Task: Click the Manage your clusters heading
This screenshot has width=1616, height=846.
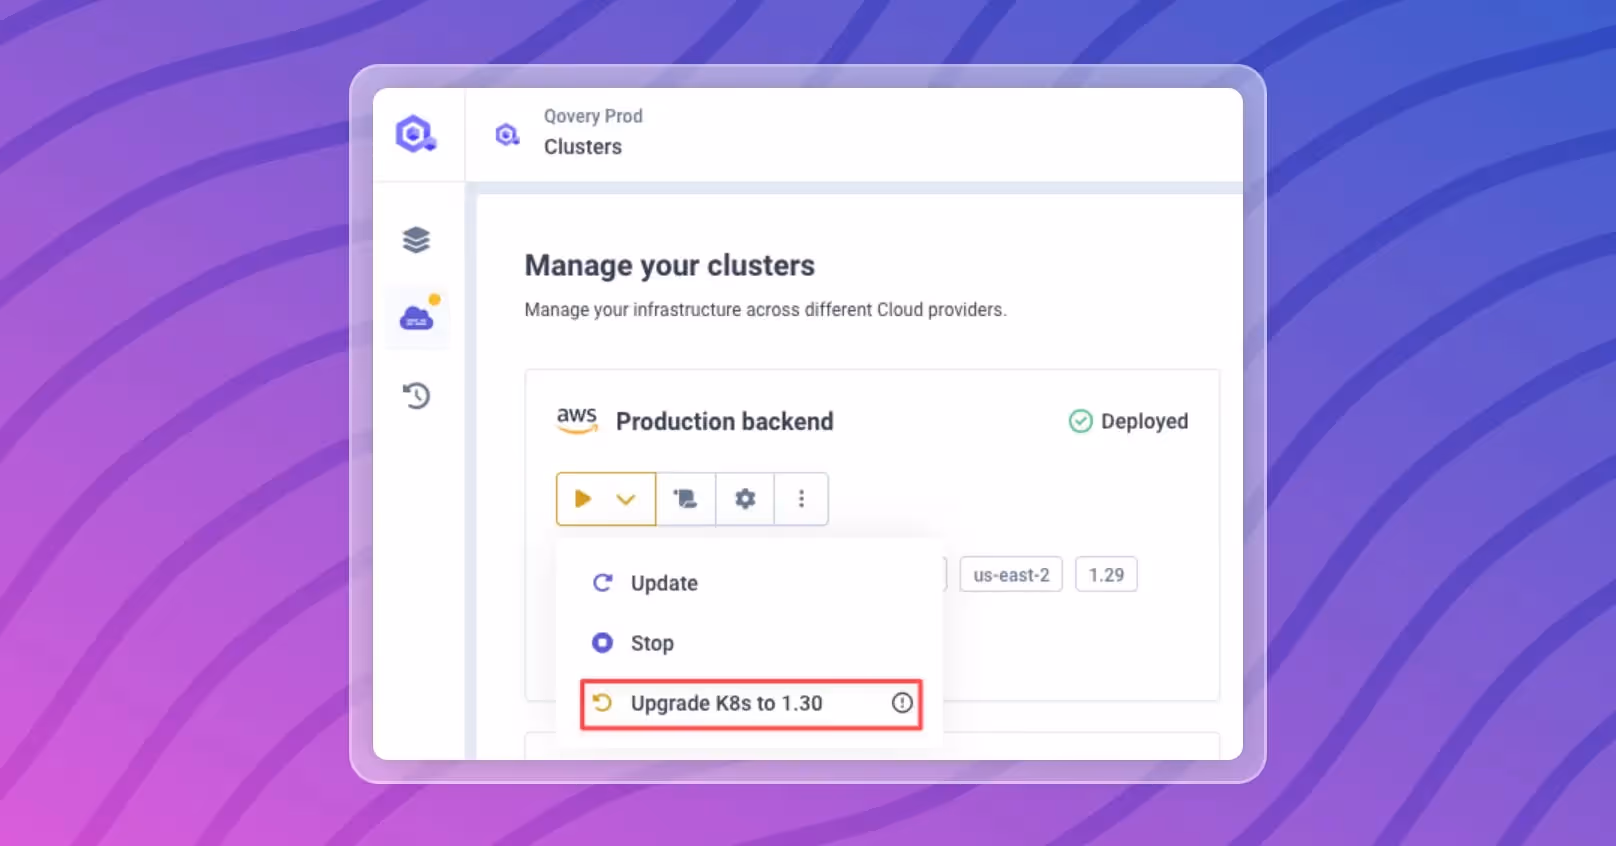Action: (670, 266)
